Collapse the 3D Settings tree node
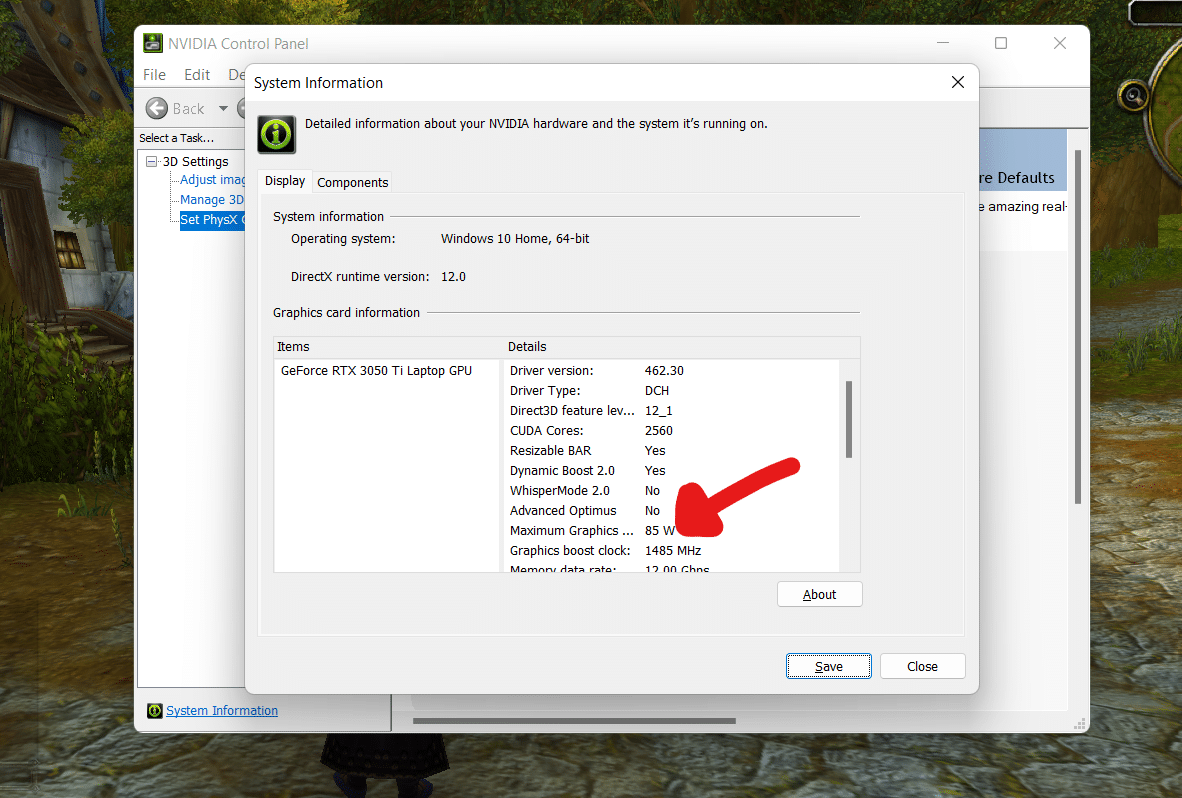The height and width of the screenshot is (798, 1182). click(152, 161)
